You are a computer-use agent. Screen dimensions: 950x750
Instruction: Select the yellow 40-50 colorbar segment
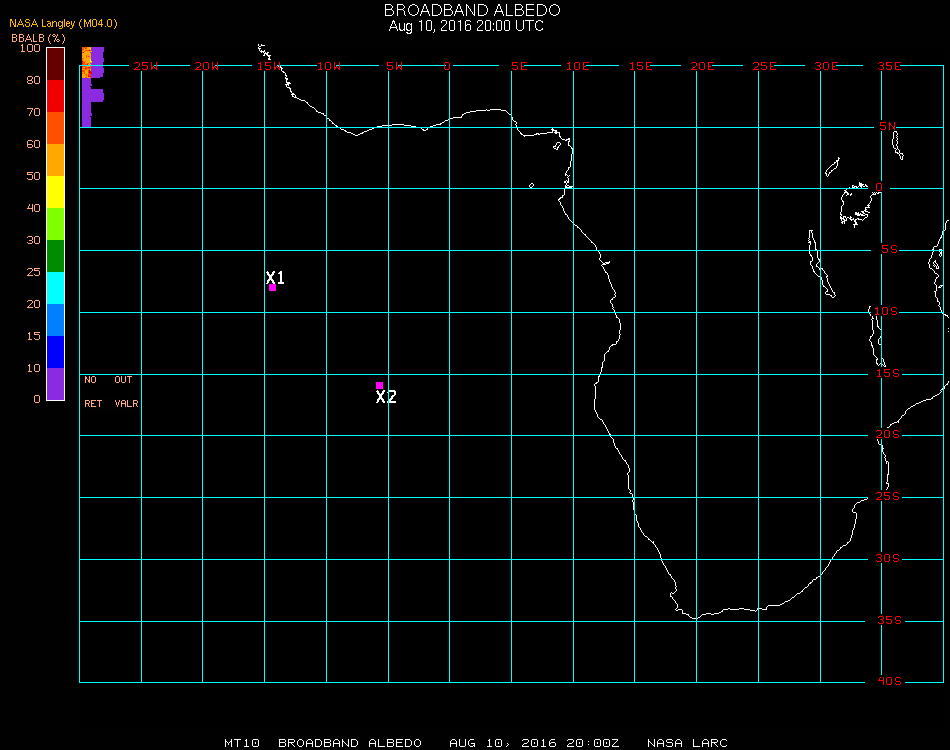[x=56, y=192]
